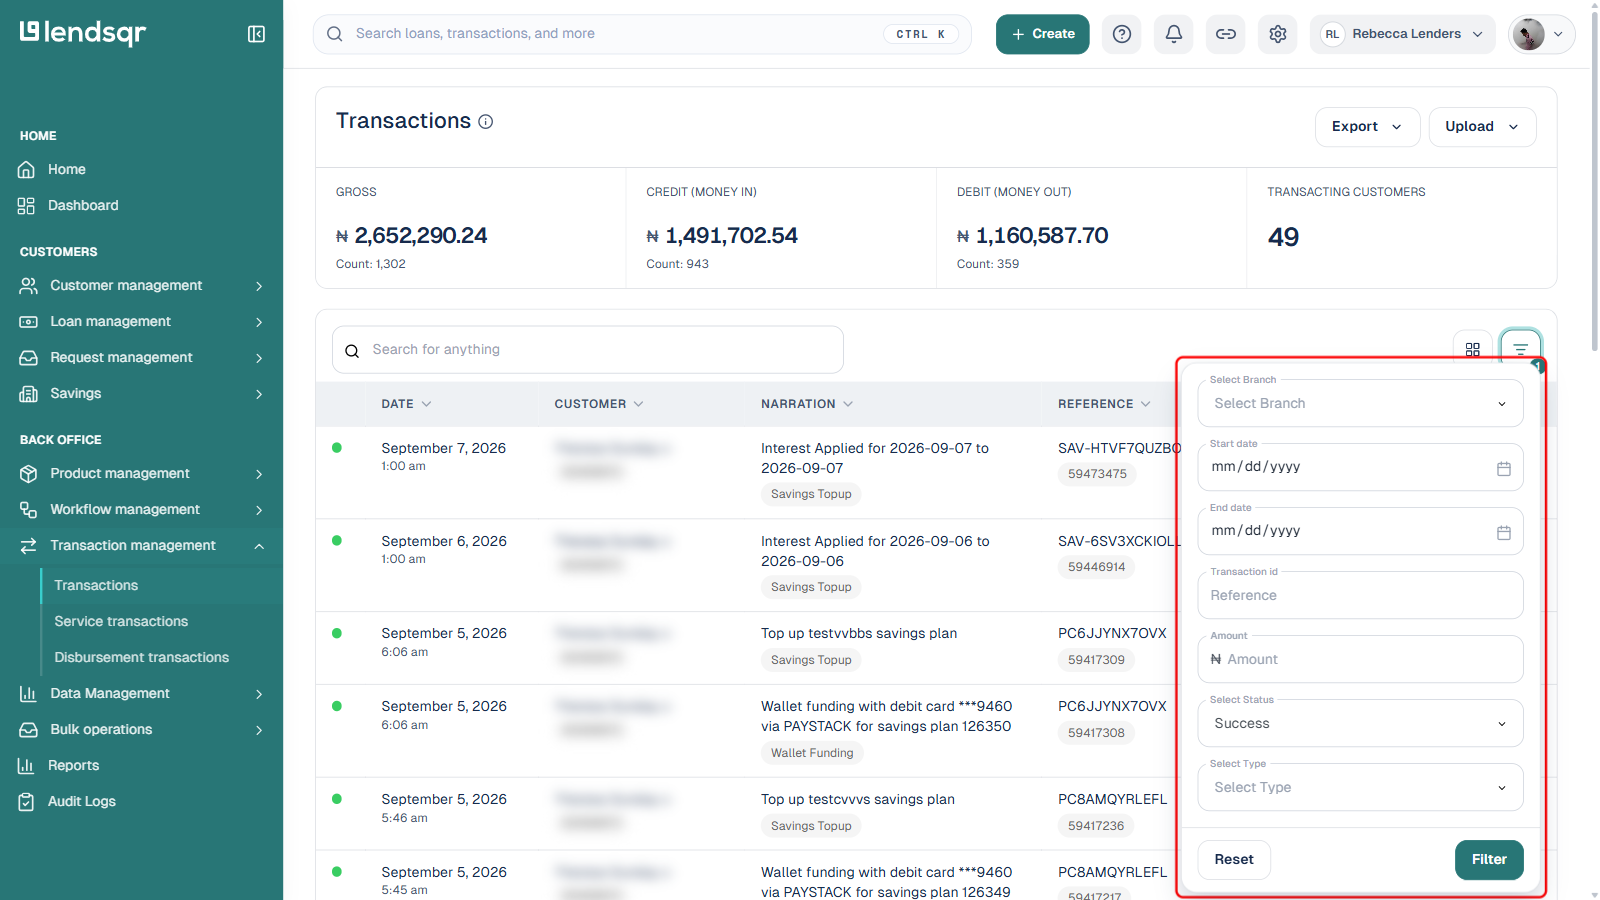Click transaction number 59473475
The image size is (1600, 900).
[1097, 474]
